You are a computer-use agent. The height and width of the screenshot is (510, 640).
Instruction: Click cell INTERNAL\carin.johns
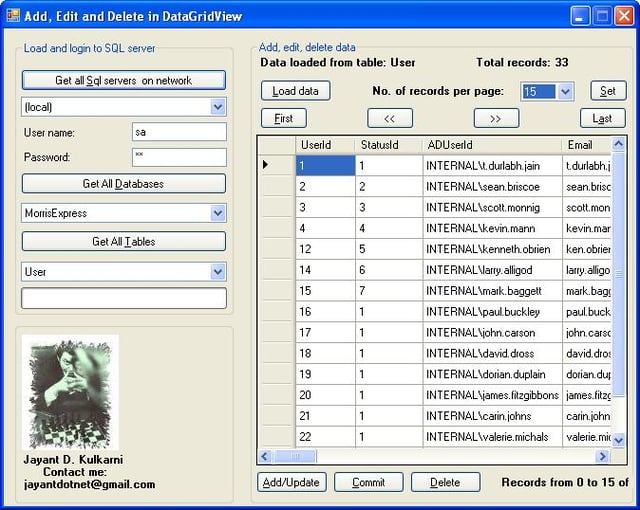tap(492, 416)
